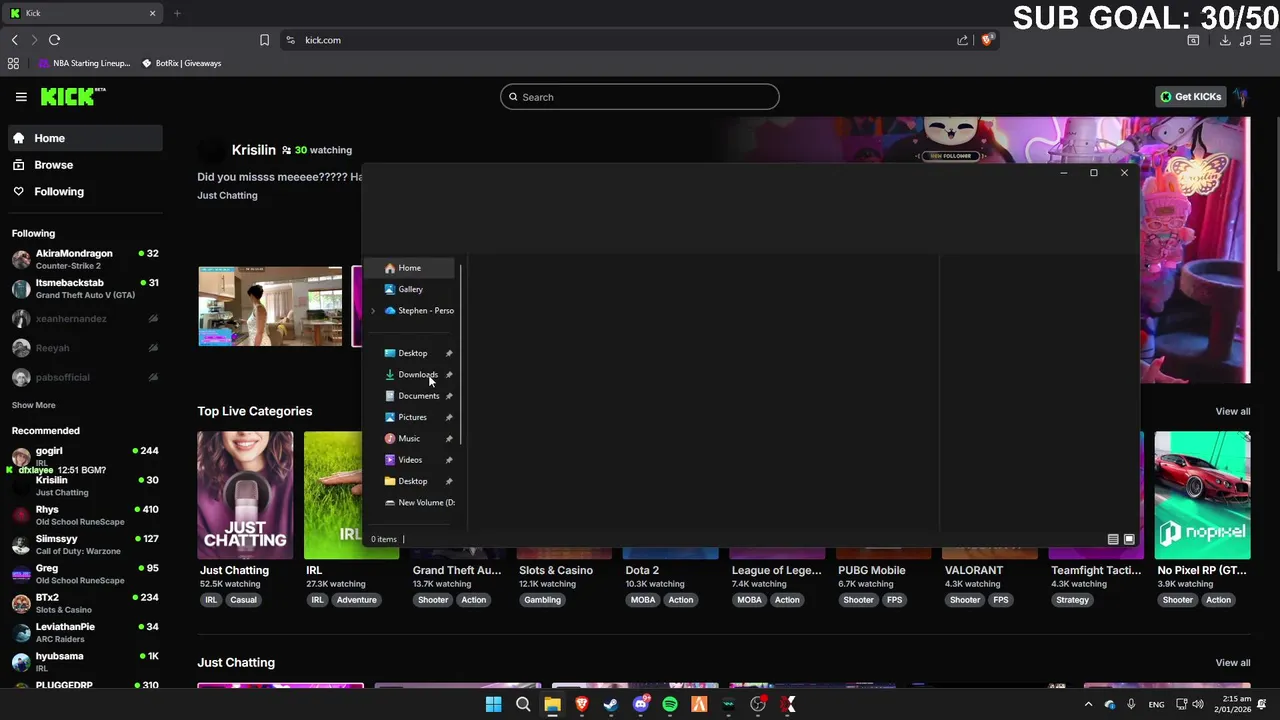Open a new browser tab with plus
Viewport: 1280px width, 720px height.
coord(177,13)
